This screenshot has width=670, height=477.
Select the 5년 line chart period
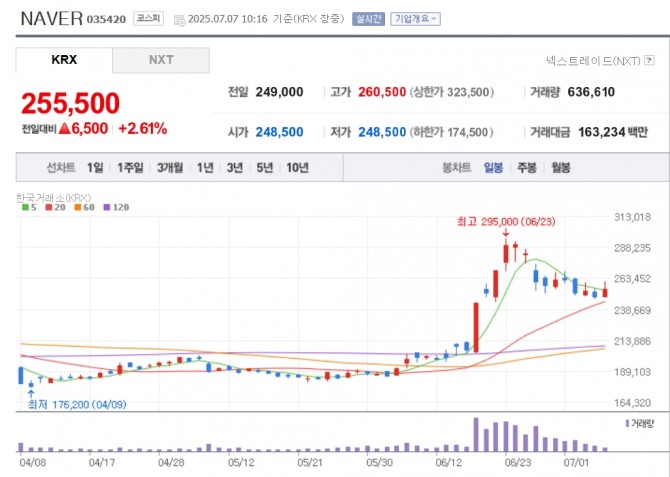(x=264, y=168)
